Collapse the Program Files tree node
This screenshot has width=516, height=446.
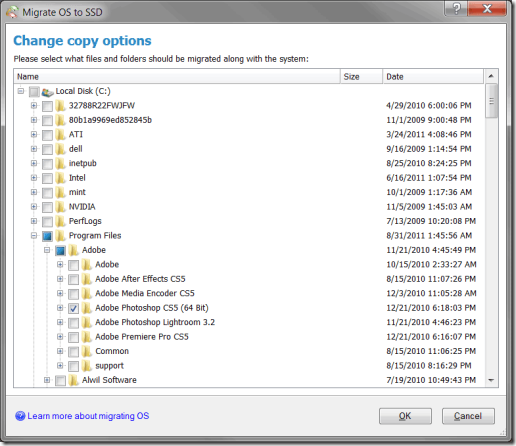(x=34, y=236)
